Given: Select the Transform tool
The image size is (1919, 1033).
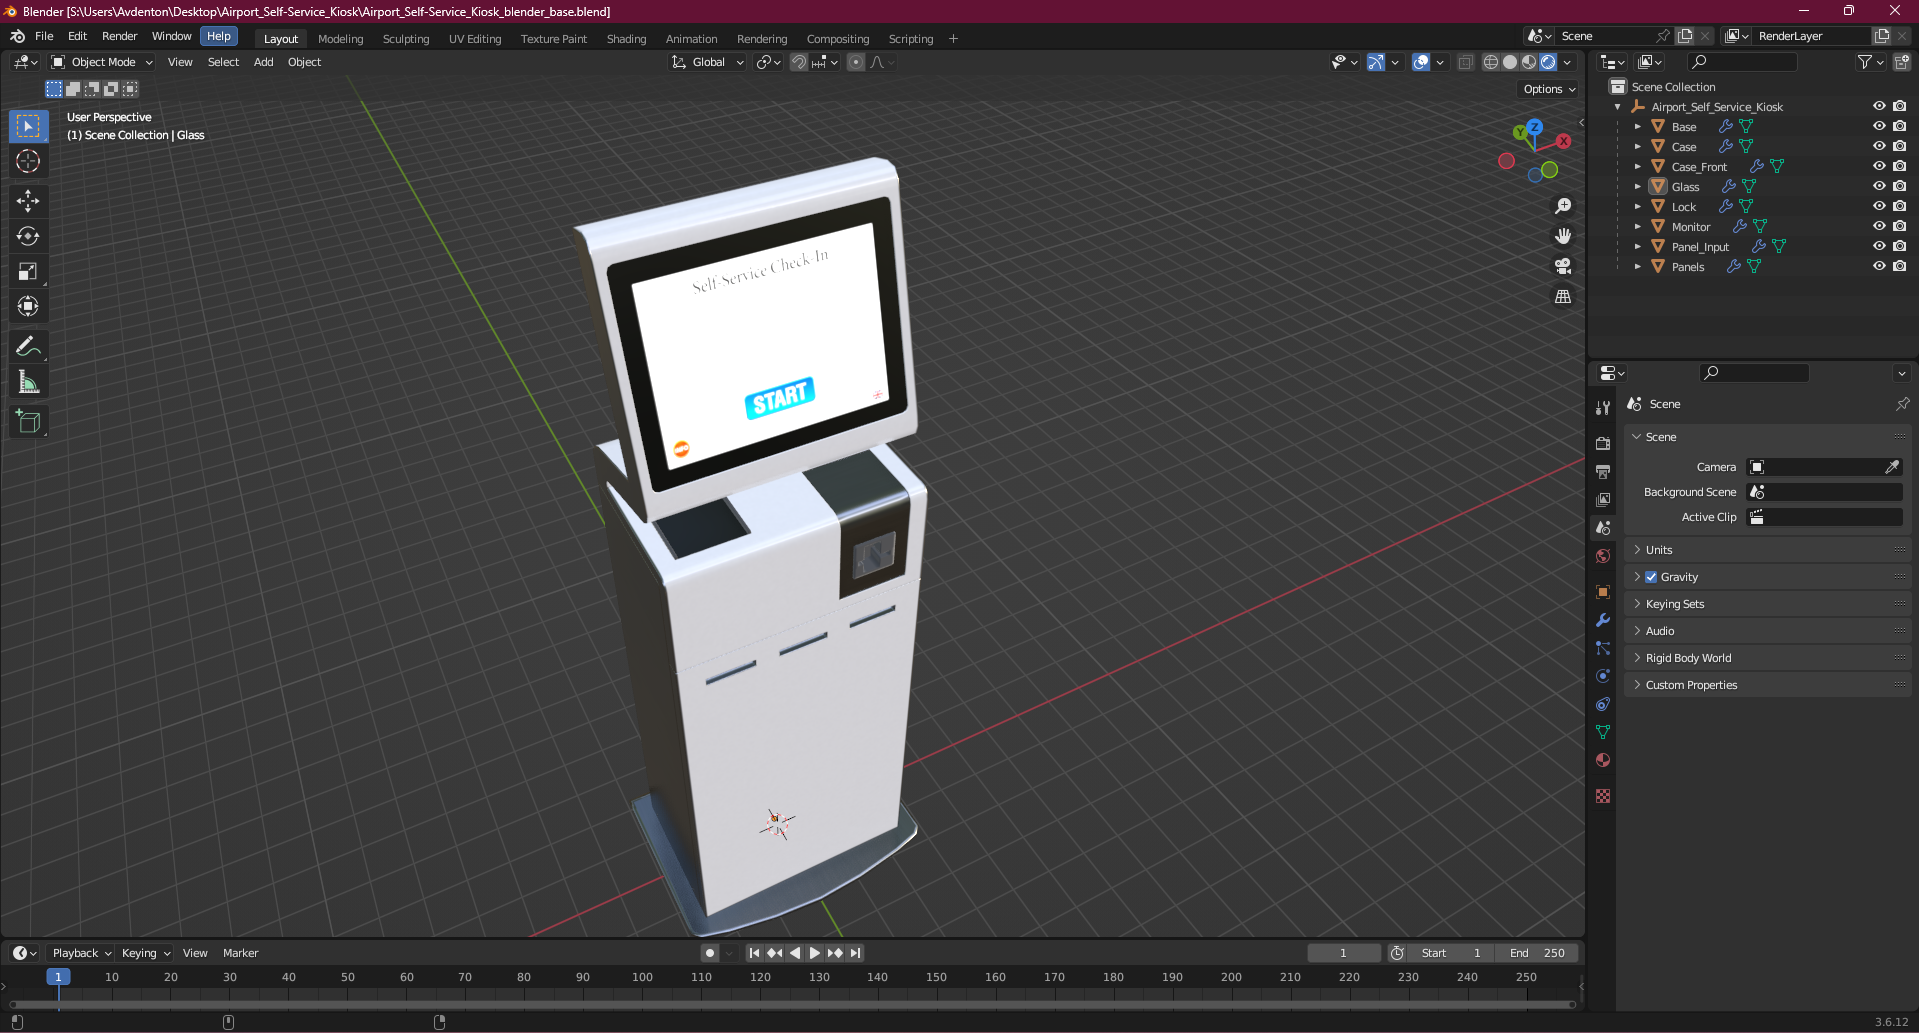Looking at the screenshot, I should pos(28,306).
